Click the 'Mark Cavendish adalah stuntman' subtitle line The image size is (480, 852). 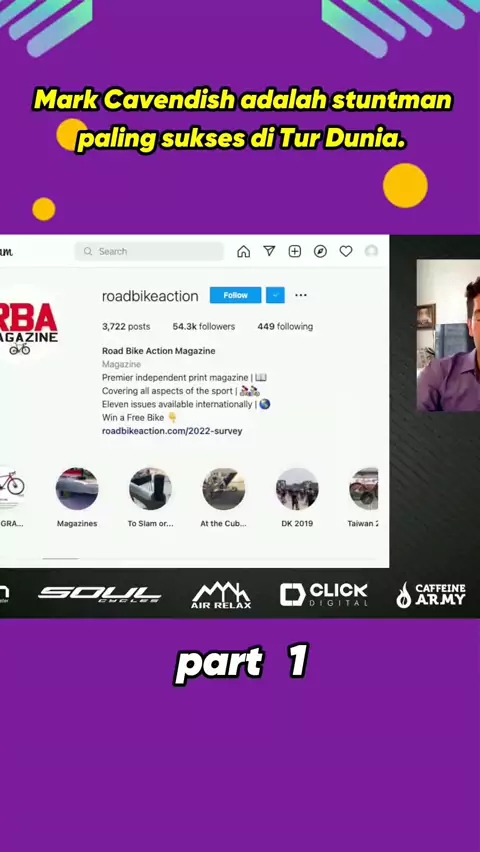[x=243, y=101]
